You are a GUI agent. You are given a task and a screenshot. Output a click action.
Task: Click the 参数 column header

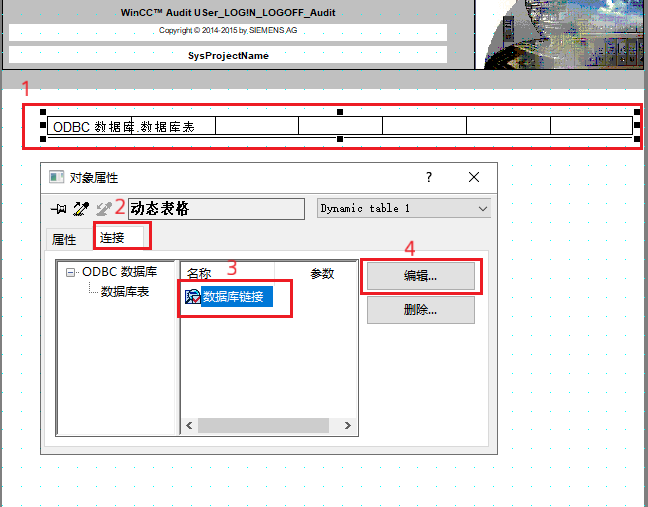pos(322,273)
